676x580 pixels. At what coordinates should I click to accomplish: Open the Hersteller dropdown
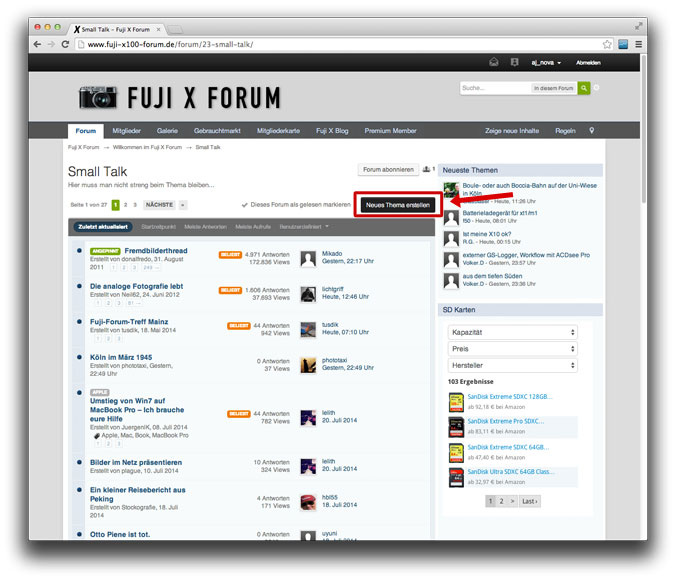(x=512, y=366)
